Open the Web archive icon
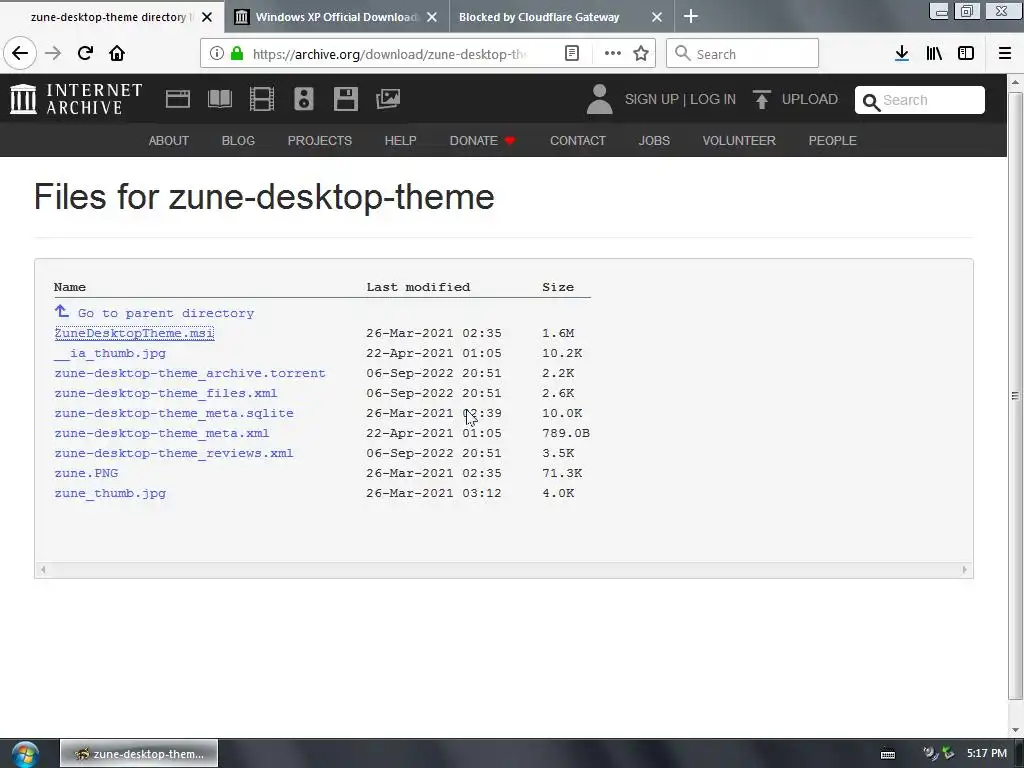 [x=178, y=99]
